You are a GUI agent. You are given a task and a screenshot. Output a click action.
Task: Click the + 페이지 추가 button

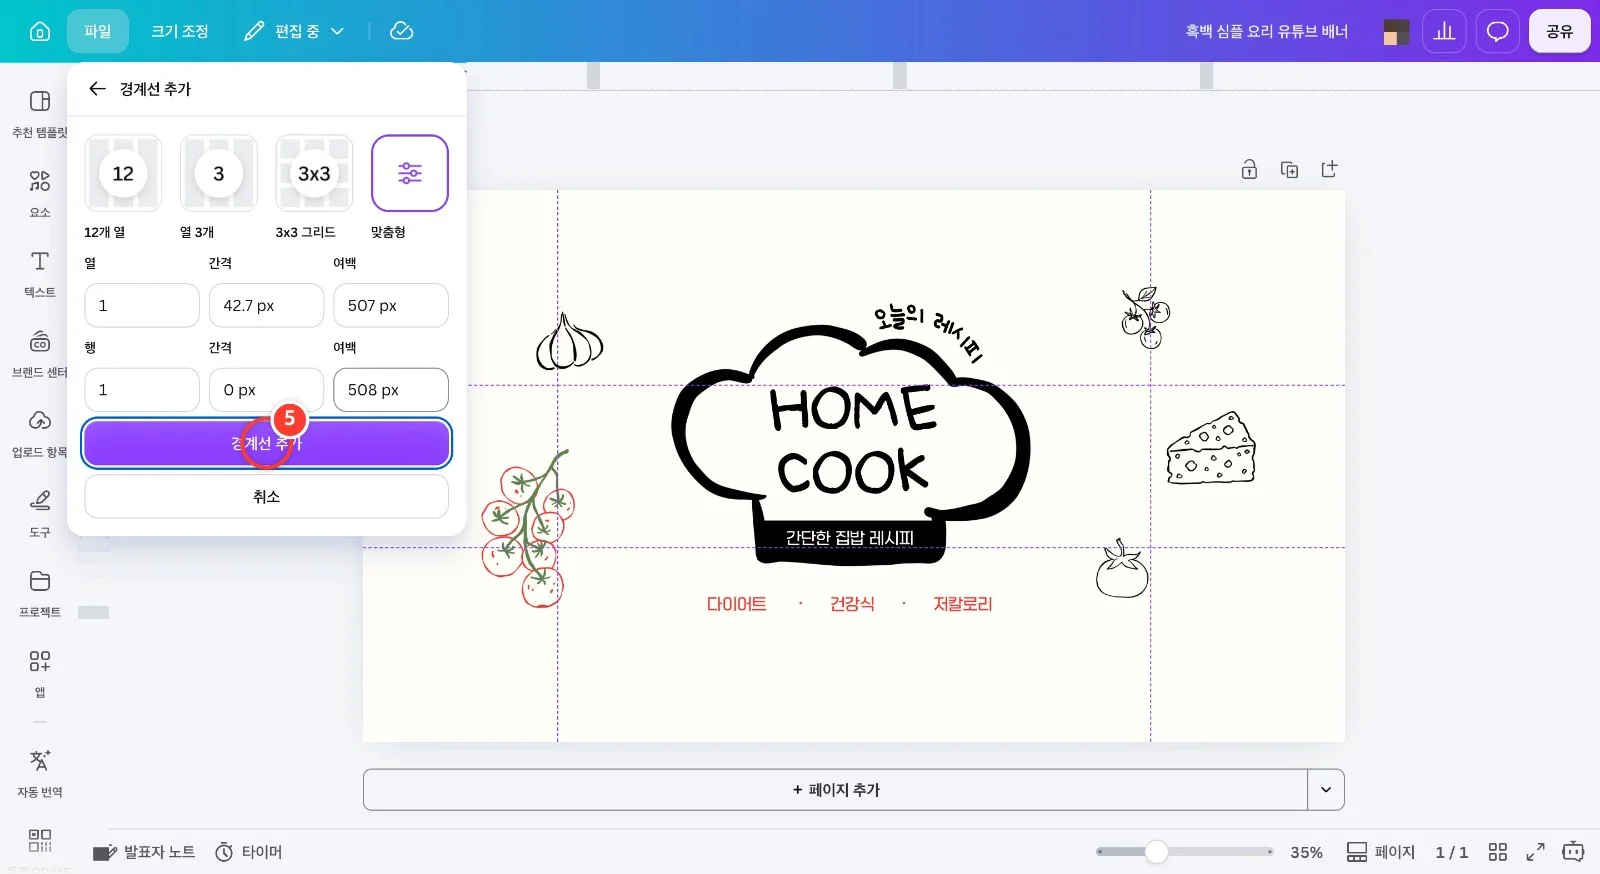click(836, 789)
